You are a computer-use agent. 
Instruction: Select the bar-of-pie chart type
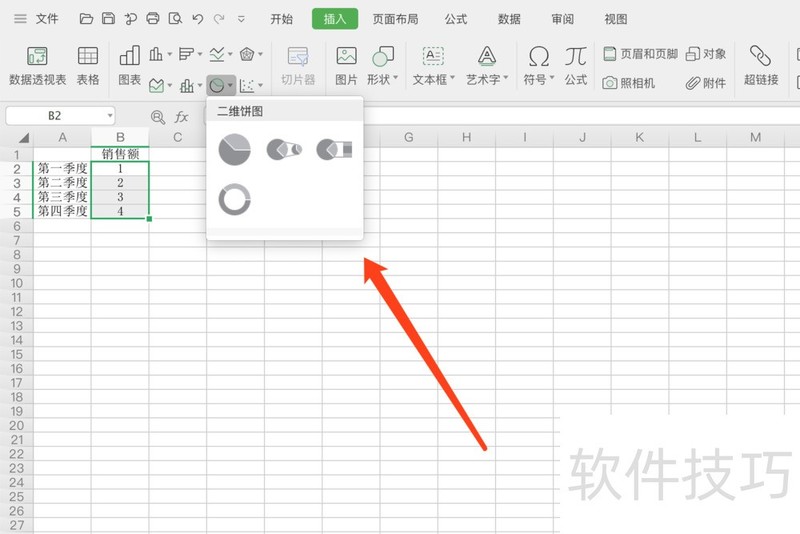(334, 149)
